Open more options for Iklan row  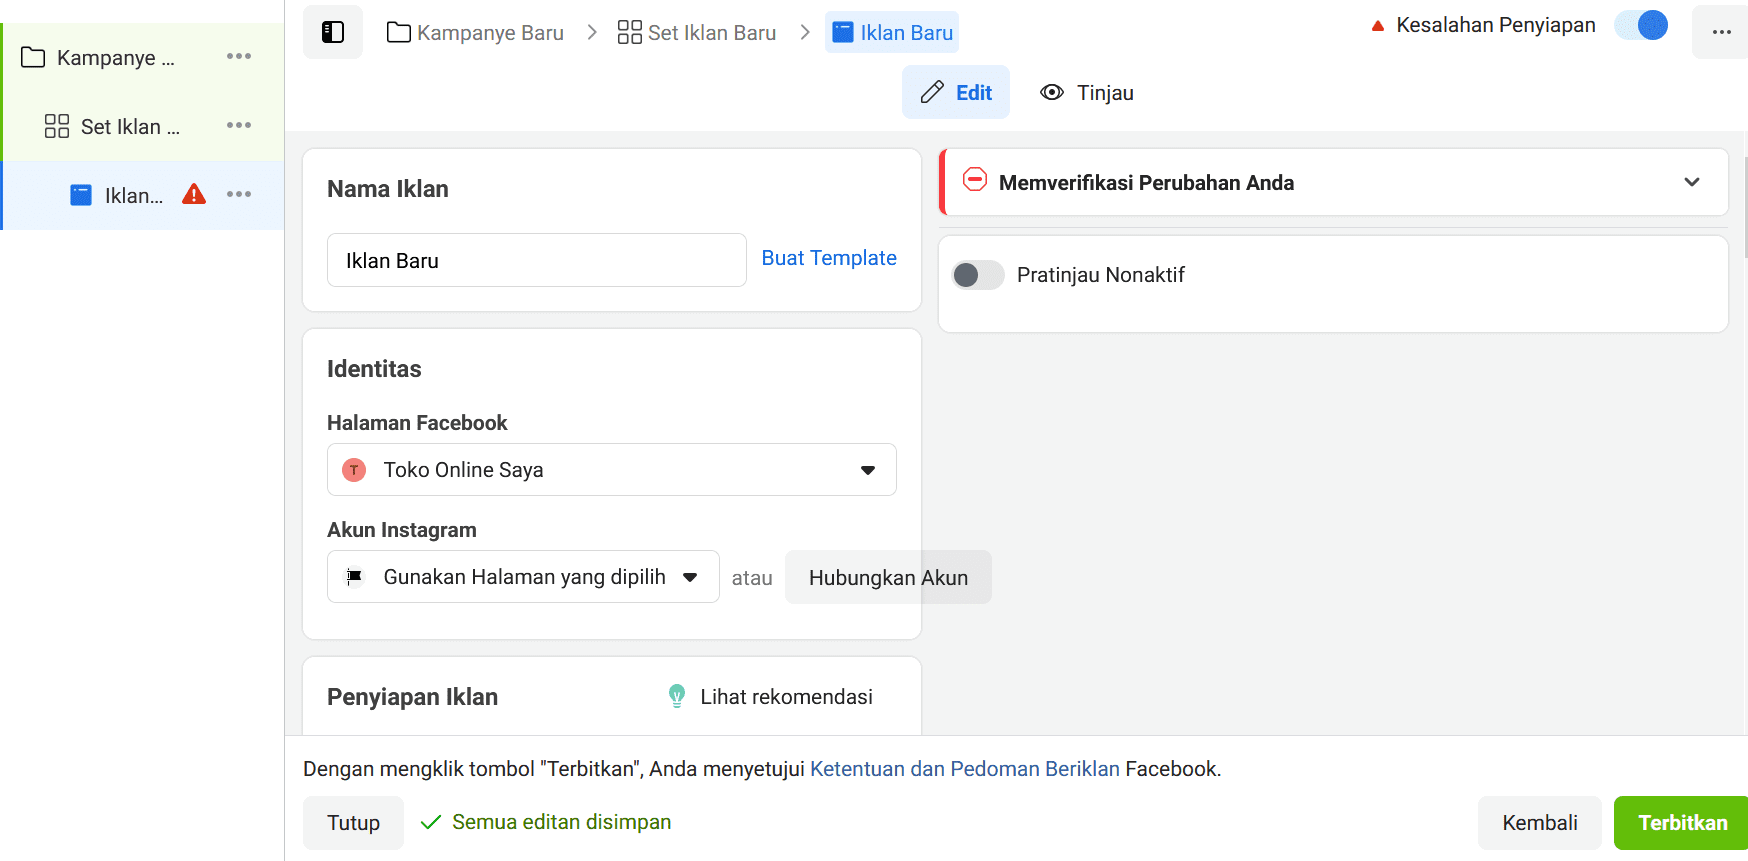[x=239, y=194]
